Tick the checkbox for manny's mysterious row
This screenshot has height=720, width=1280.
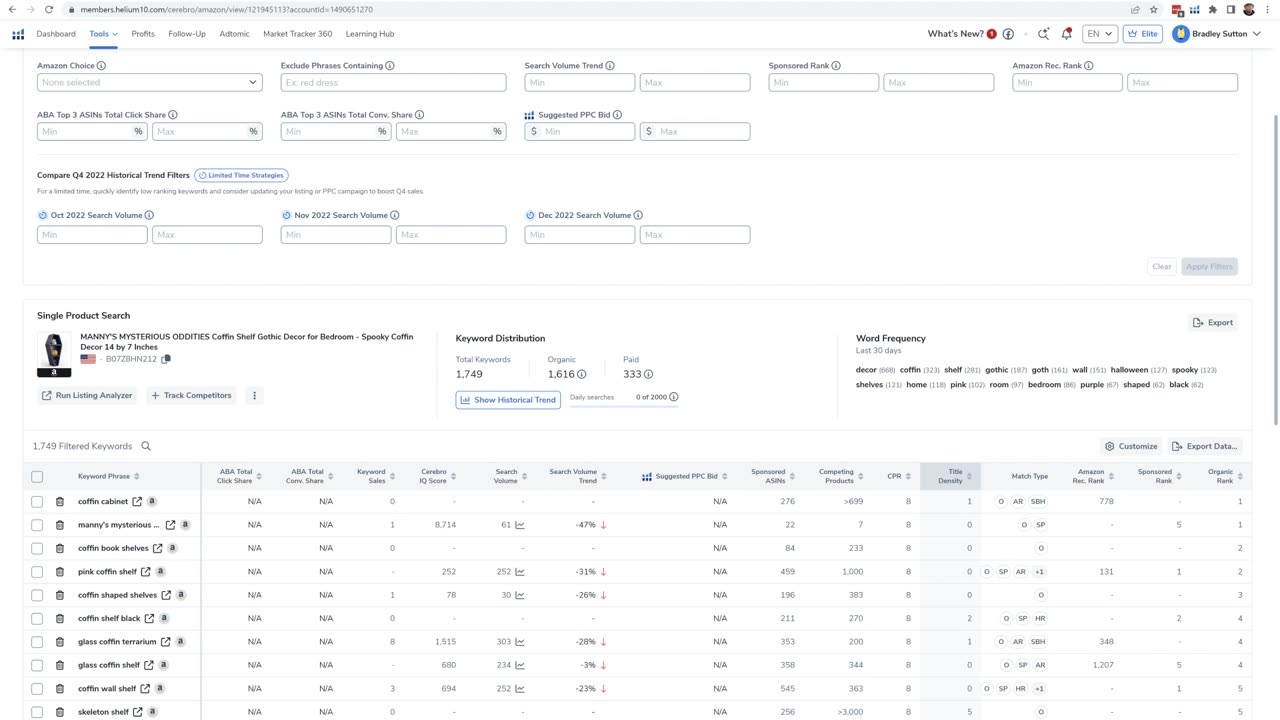[37, 525]
